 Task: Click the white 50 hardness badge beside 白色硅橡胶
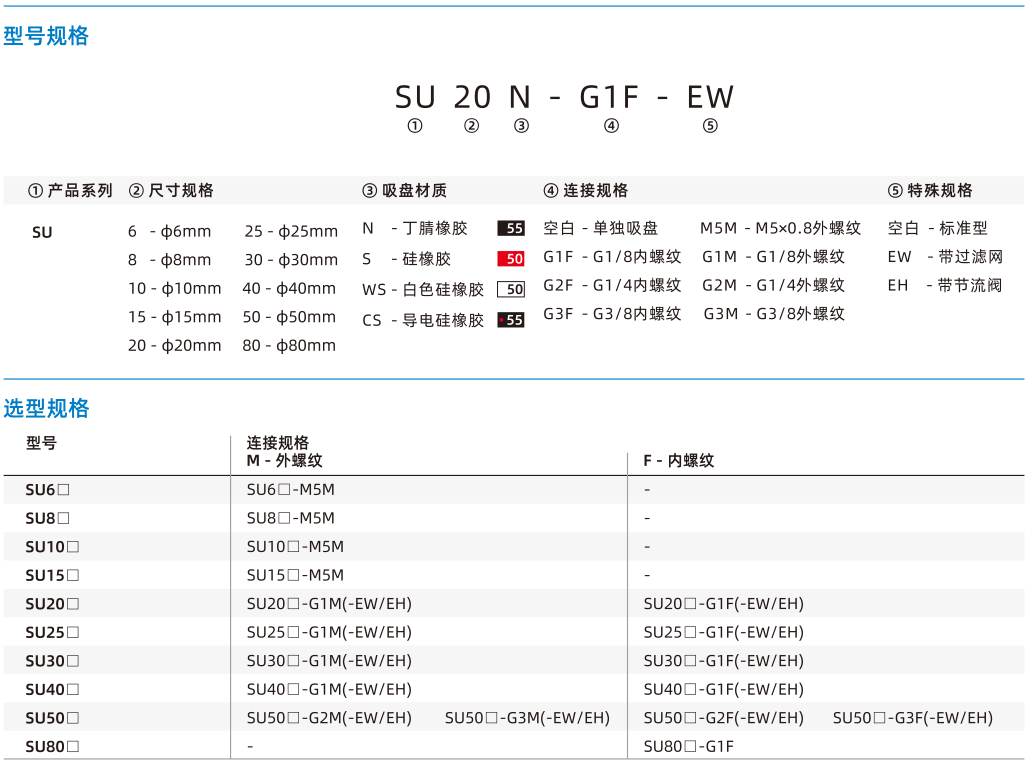511,289
